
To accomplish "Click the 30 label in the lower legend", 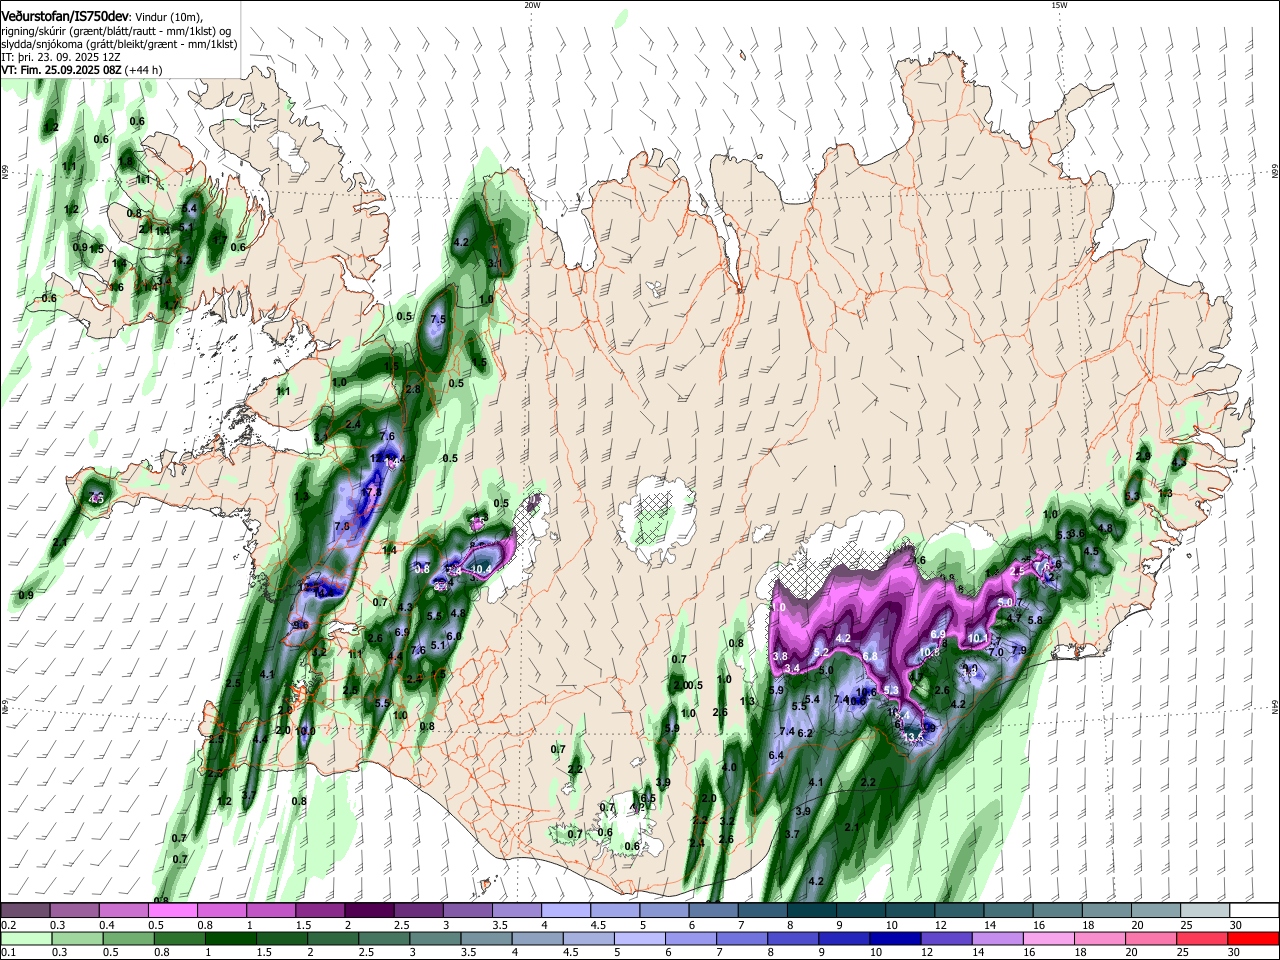I will pyautogui.click(x=1236, y=953).
